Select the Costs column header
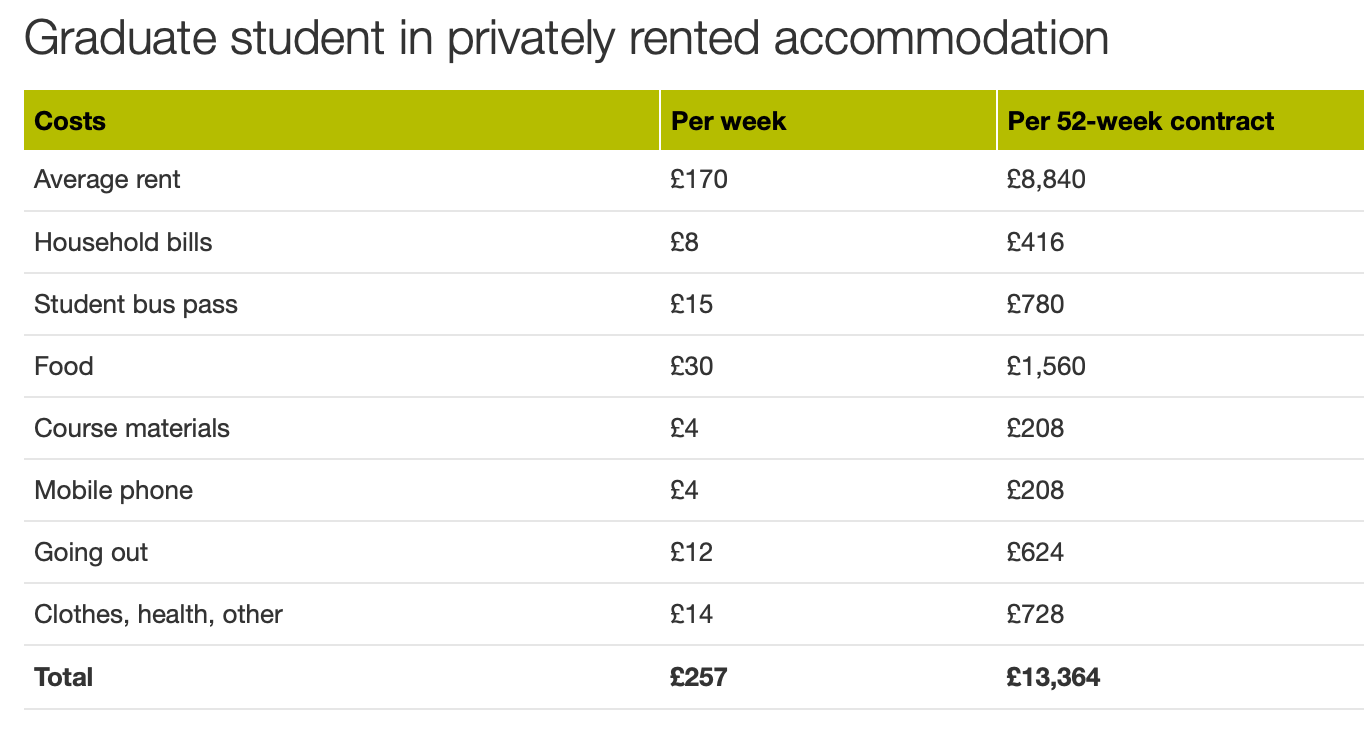The width and height of the screenshot is (1364, 730). (x=70, y=122)
